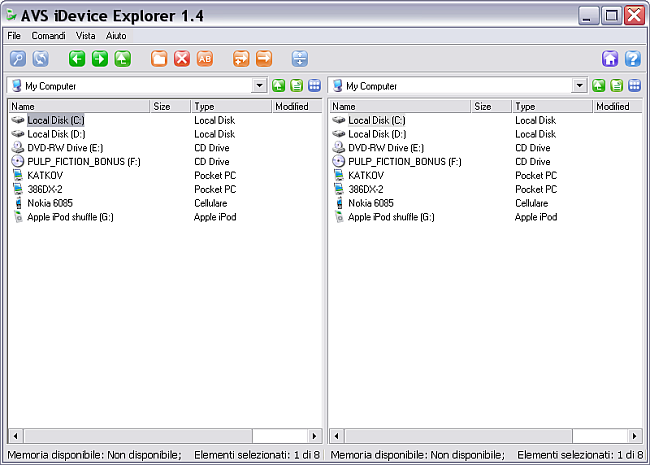The height and width of the screenshot is (465, 650).
Task: Click left panel's horizontal scrollbar thumb
Action: [x=138, y=436]
